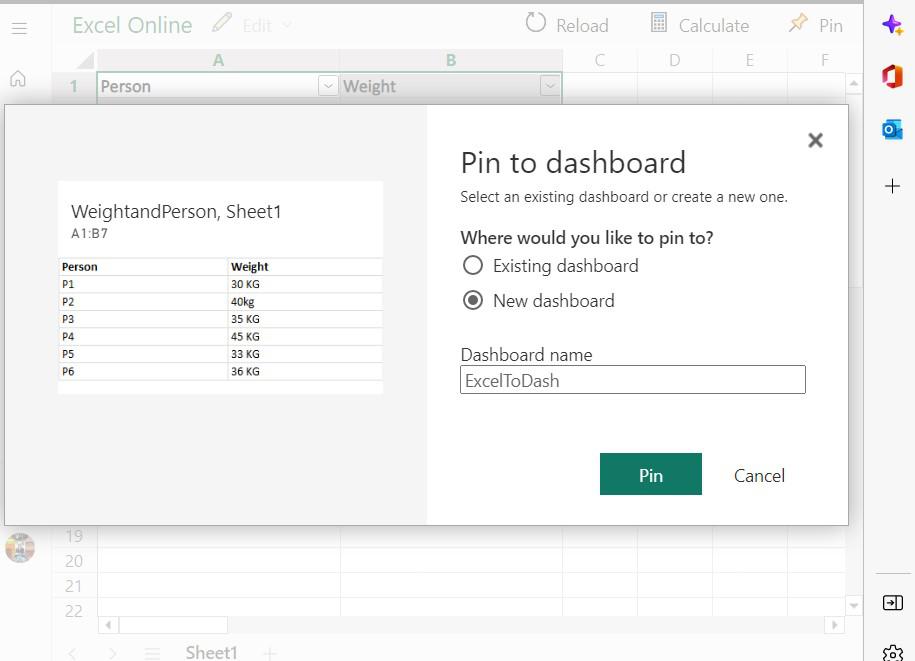Select column D header
The width and height of the screenshot is (915, 661).
point(675,60)
